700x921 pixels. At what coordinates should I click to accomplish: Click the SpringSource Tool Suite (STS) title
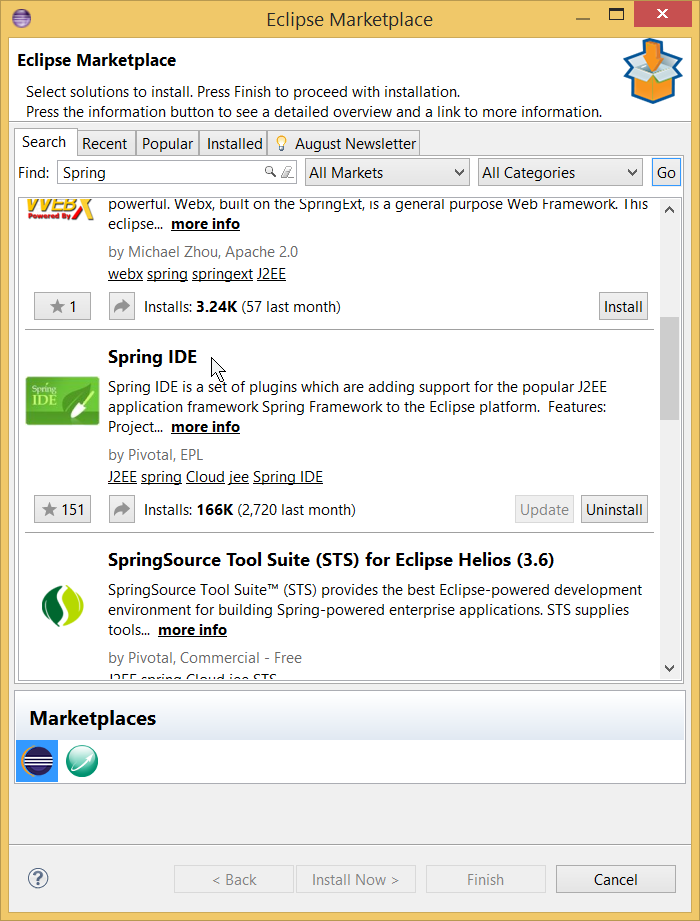click(x=331, y=560)
